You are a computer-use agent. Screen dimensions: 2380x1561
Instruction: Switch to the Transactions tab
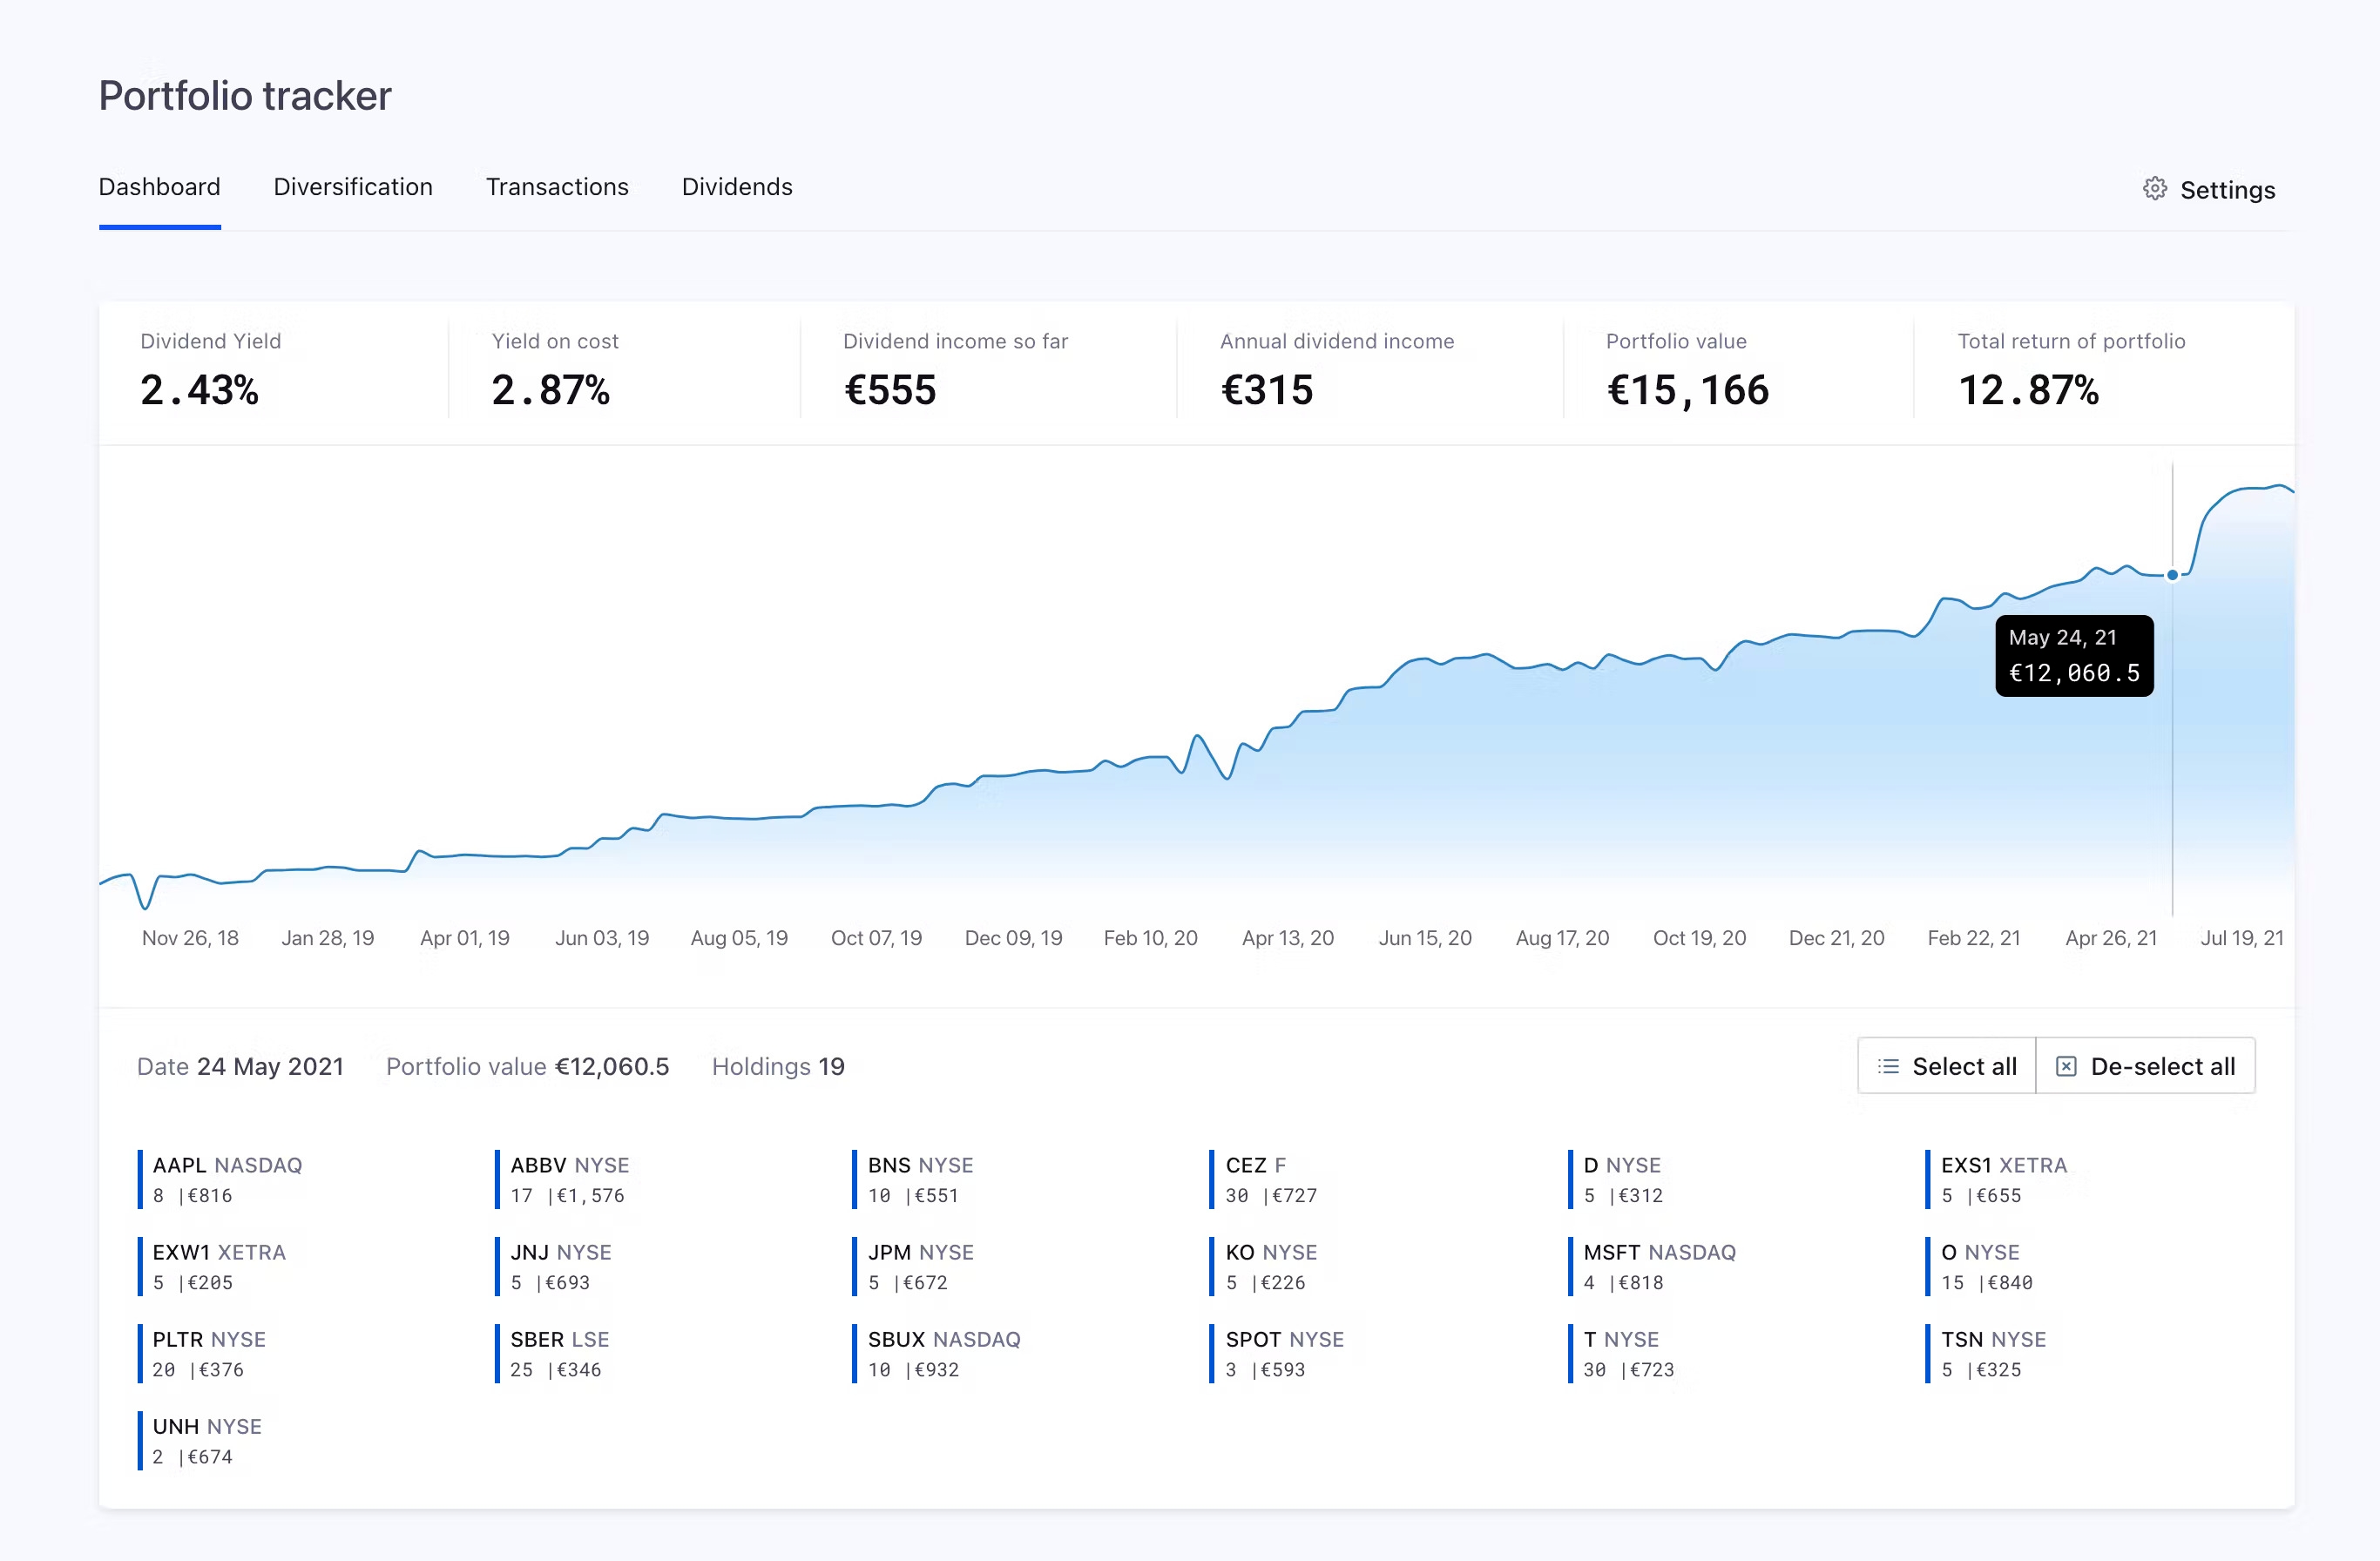click(x=557, y=187)
